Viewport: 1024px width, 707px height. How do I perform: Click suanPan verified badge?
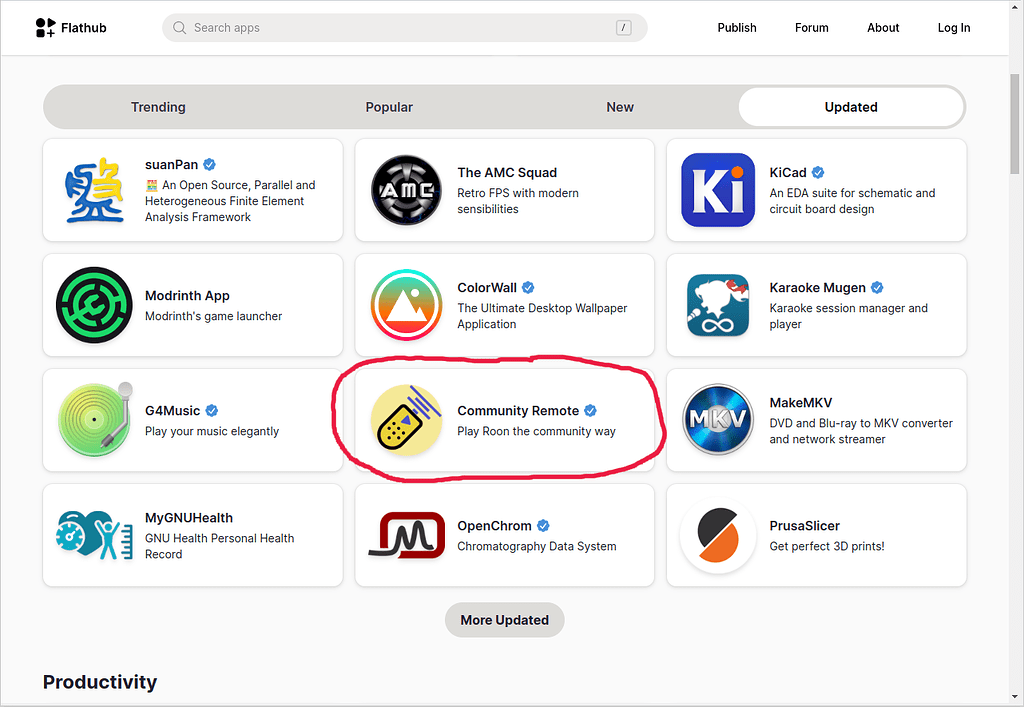pyautogui.click(x=209, y=165)
